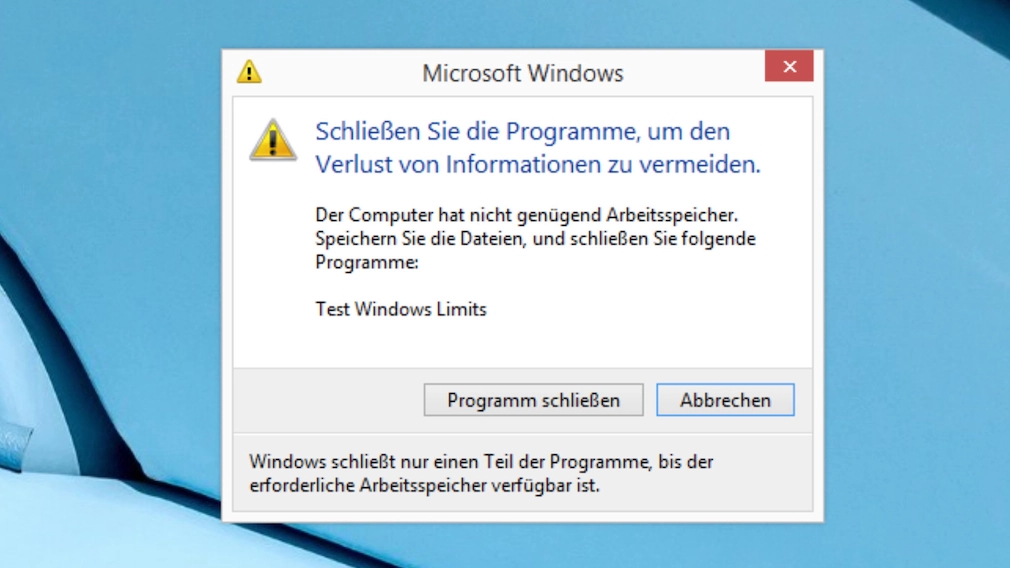Screen dimensions: 1010x568
Task: Click heading line 'Verlust von Informationen zu vermeiden'
Action: coord(538,164)
